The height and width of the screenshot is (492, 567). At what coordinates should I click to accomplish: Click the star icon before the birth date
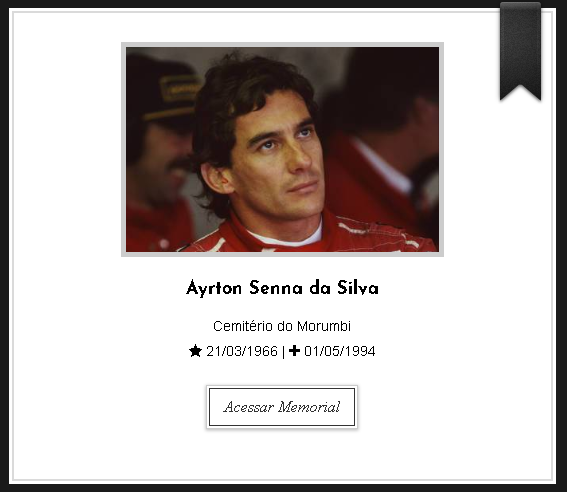click(195, 351)
